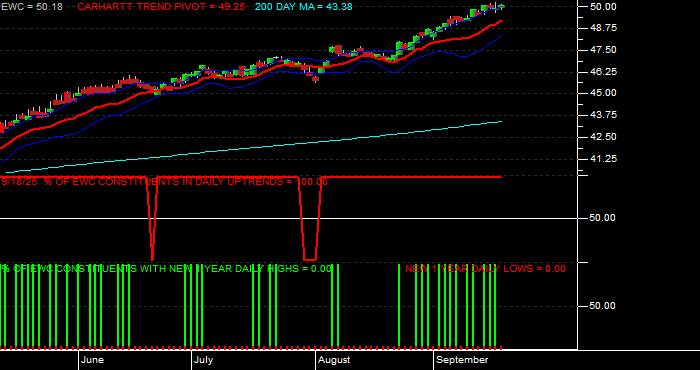Select the June date axis label
The width and height of the screenshot is (700, 370).
(93, 360)
